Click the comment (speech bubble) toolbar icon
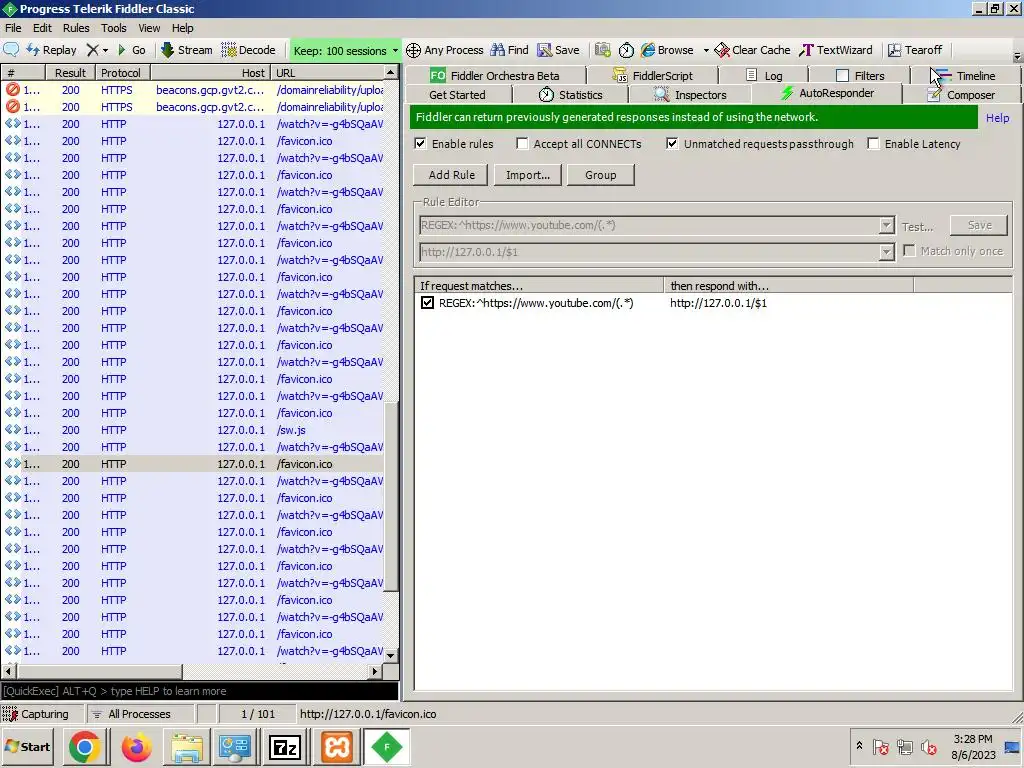1024x768 pixels. click(x=11, y=50)
